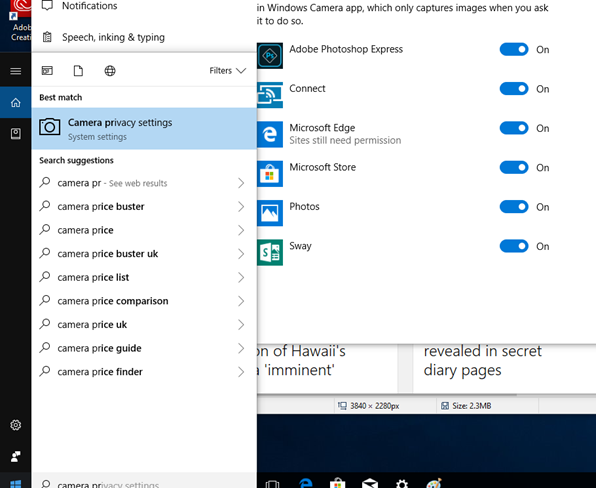Click the Notifications icon in Settings sidebar
The height and width of the screenshot is (488, 596).
point(47,6)
